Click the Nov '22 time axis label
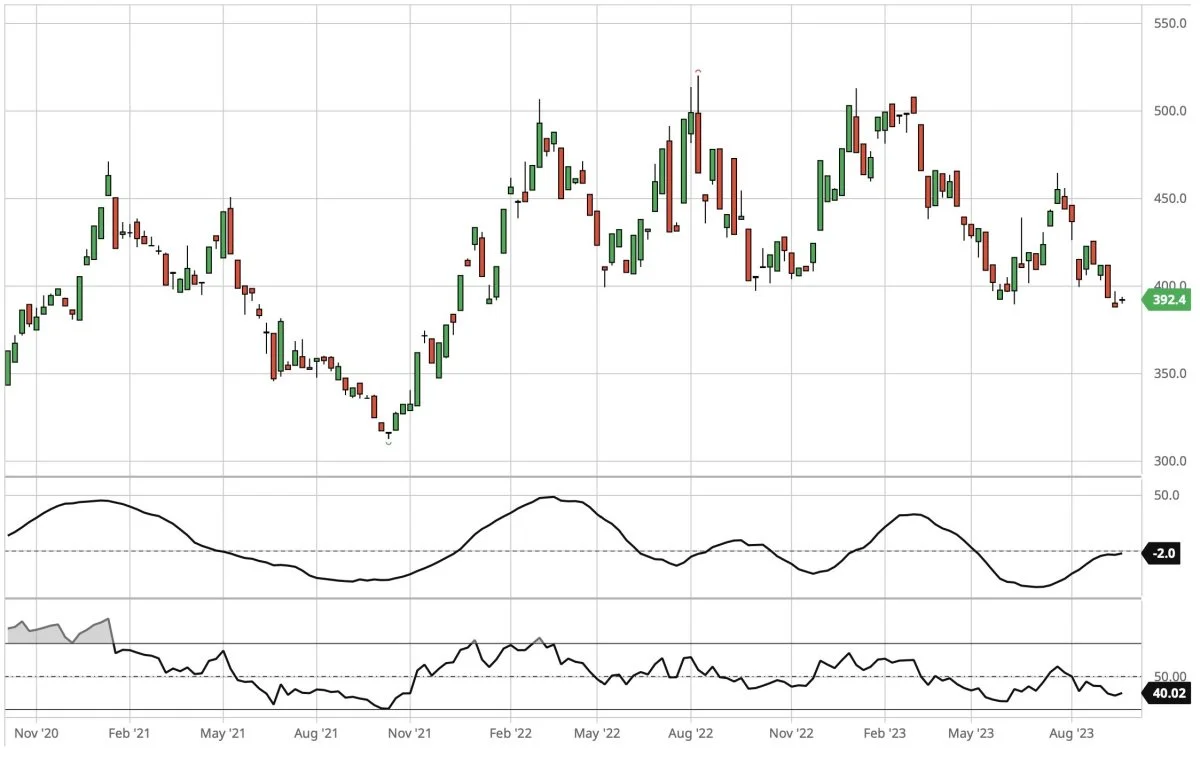 [791, 733]
